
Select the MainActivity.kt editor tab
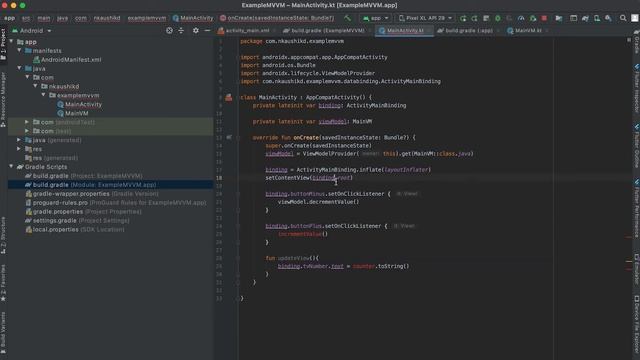pos(404,31)
